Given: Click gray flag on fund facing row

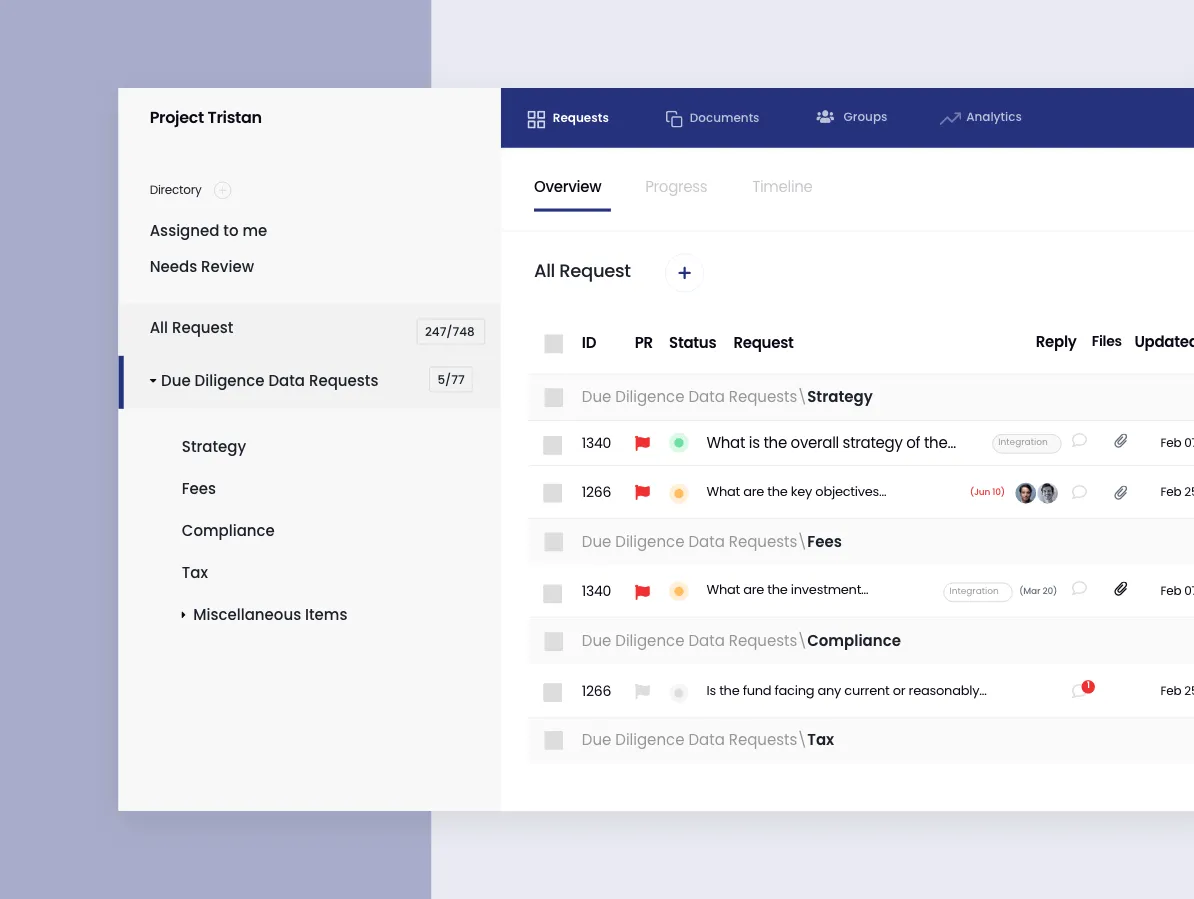Looking at the screenshot, I should 643,691.
